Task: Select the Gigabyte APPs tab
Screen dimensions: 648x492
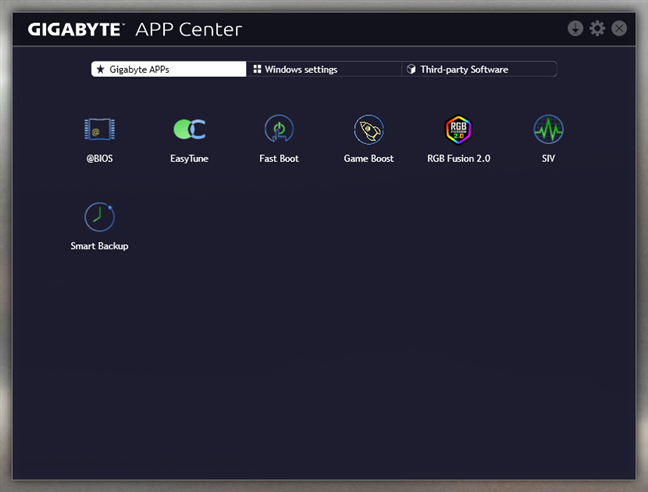Action: [x=169, y=69]
